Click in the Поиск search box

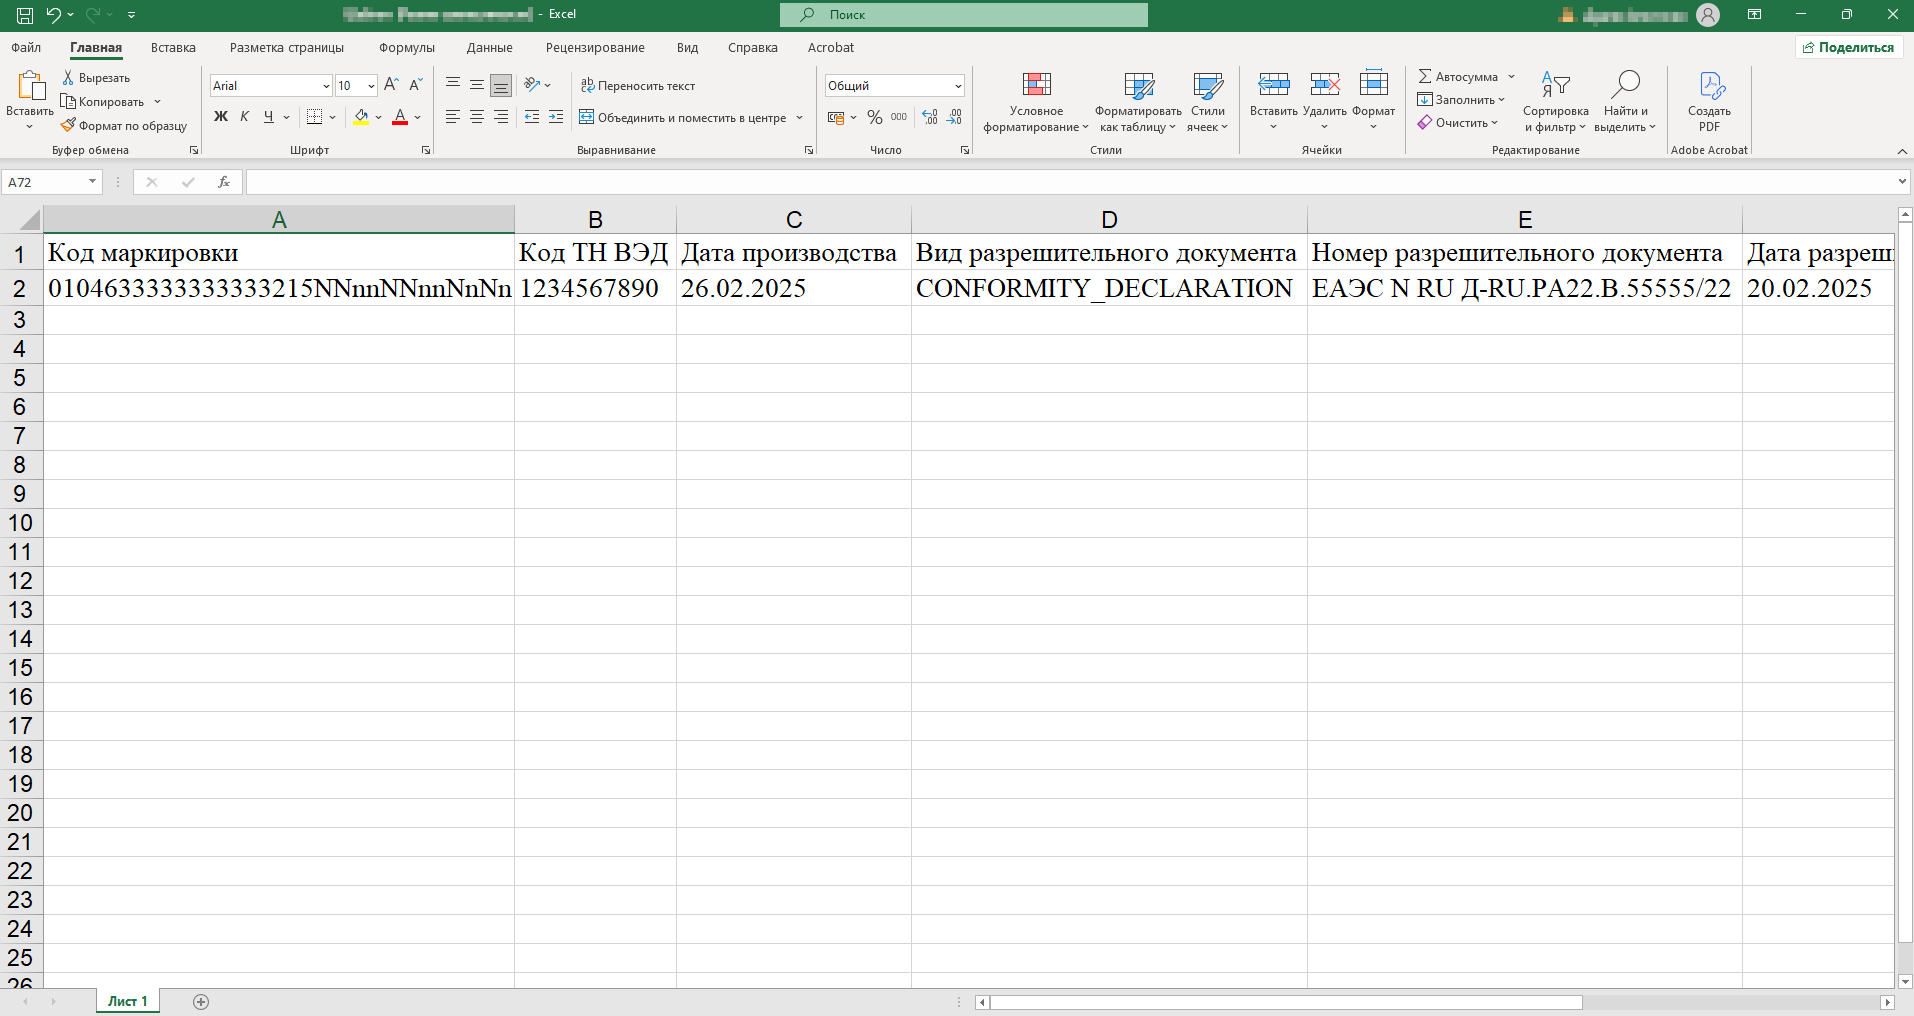964,15
